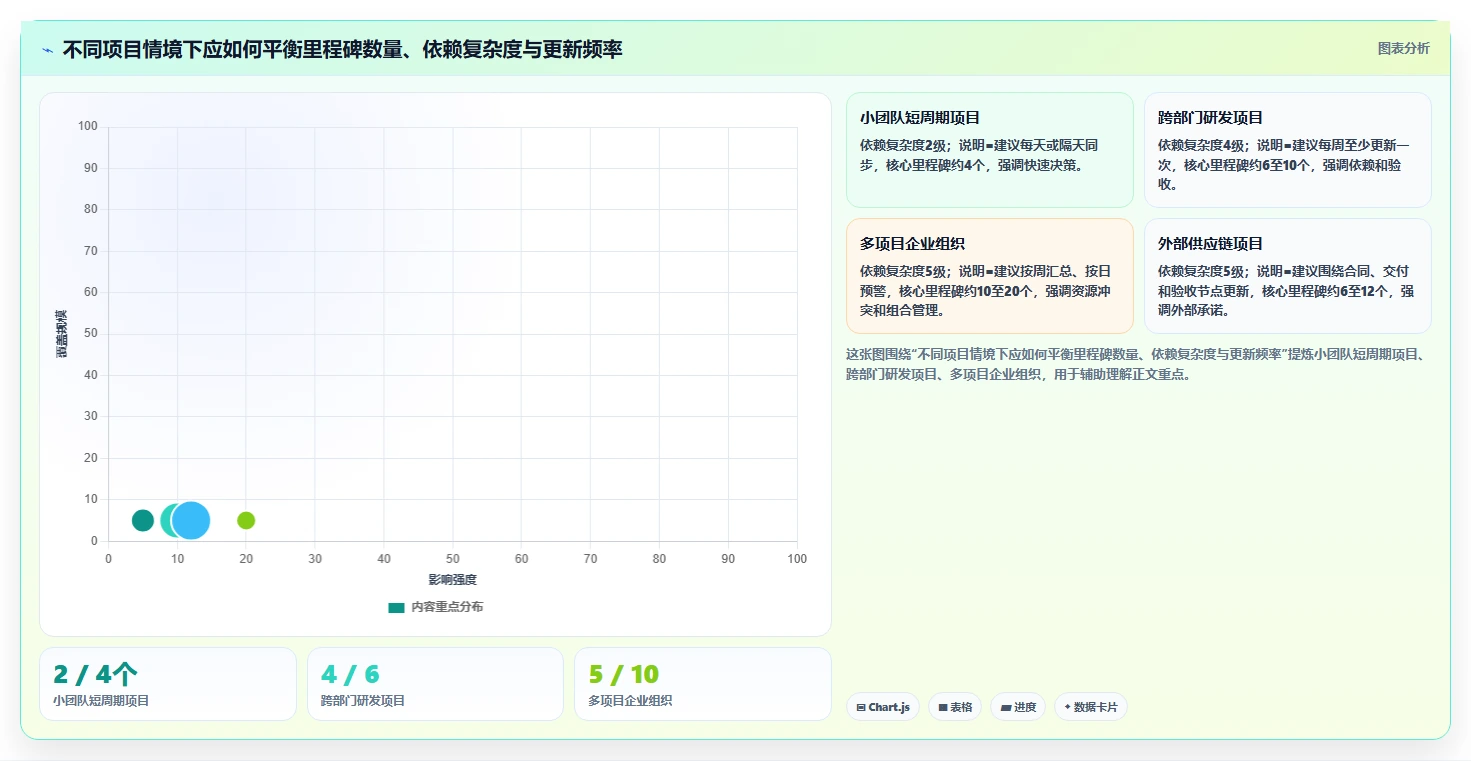
Task: Click the 数据卡片 tag chip
Action: [1091, 707]
